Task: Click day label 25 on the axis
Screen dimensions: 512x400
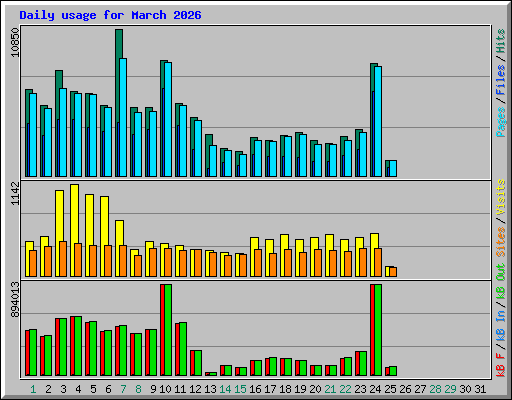Action: [x=390, y=389]
